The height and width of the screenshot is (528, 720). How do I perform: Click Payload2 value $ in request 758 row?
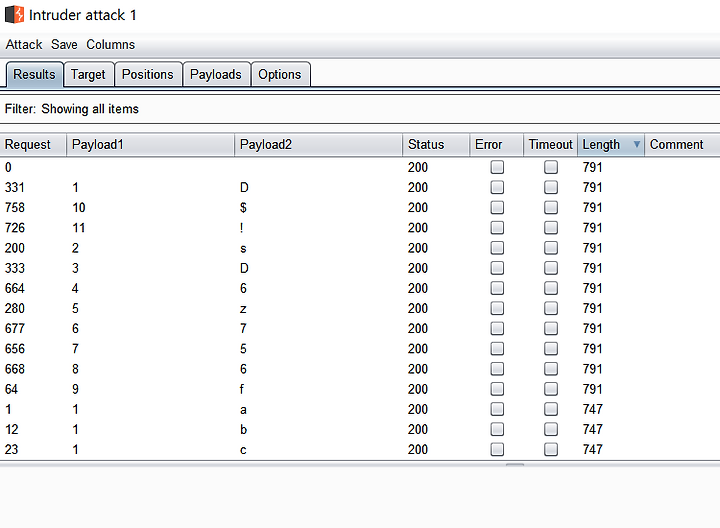point(243,208)
